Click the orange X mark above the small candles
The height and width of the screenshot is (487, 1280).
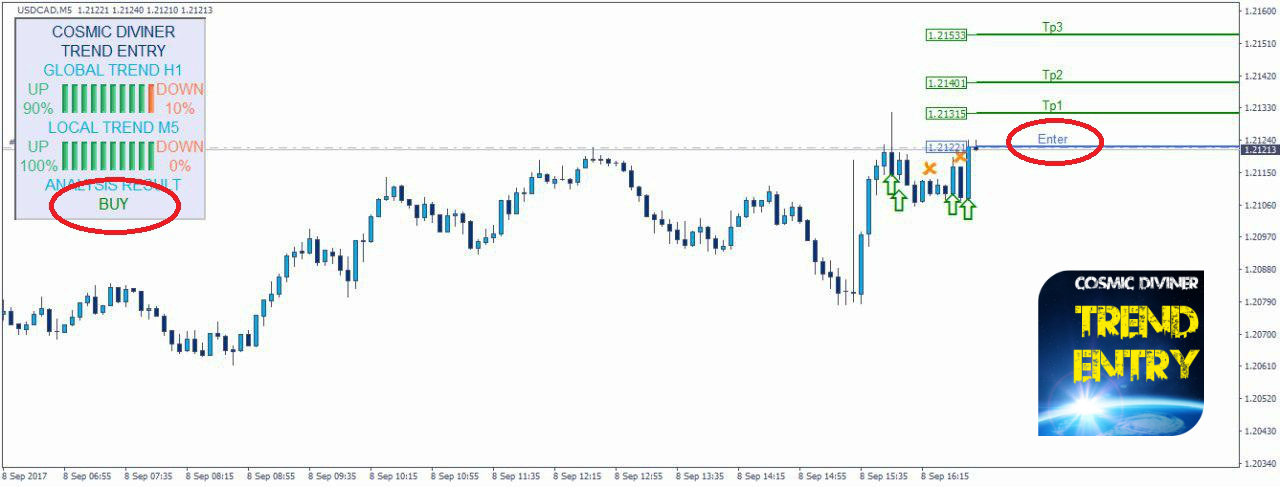930,168
